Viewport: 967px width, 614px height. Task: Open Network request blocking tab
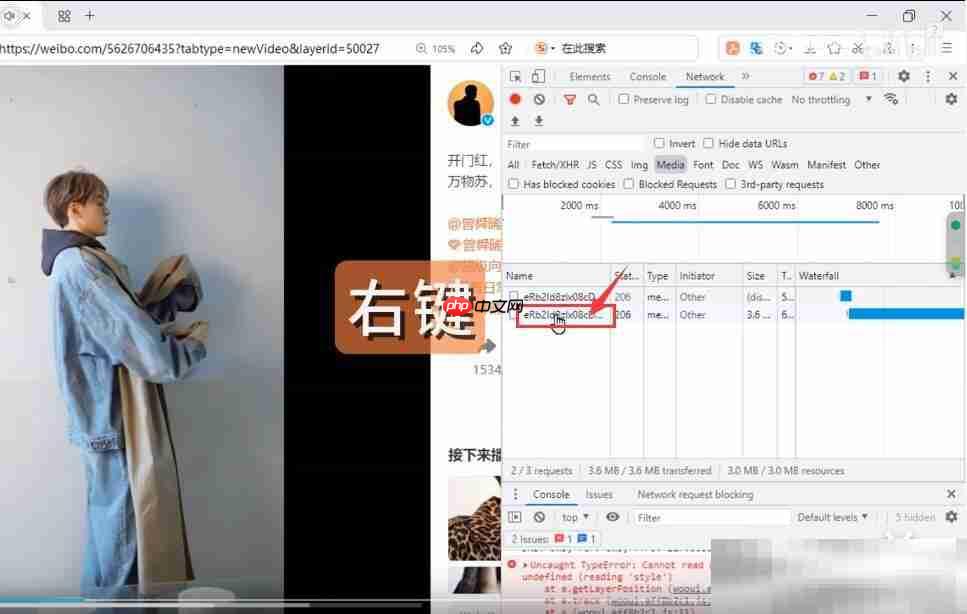click(695, 494)
